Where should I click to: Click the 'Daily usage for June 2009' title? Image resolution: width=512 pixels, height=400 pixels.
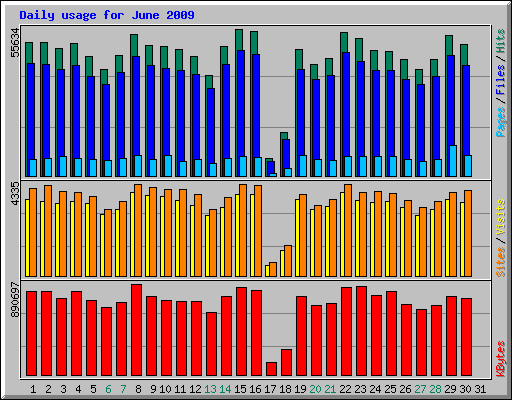click(107, 15)
